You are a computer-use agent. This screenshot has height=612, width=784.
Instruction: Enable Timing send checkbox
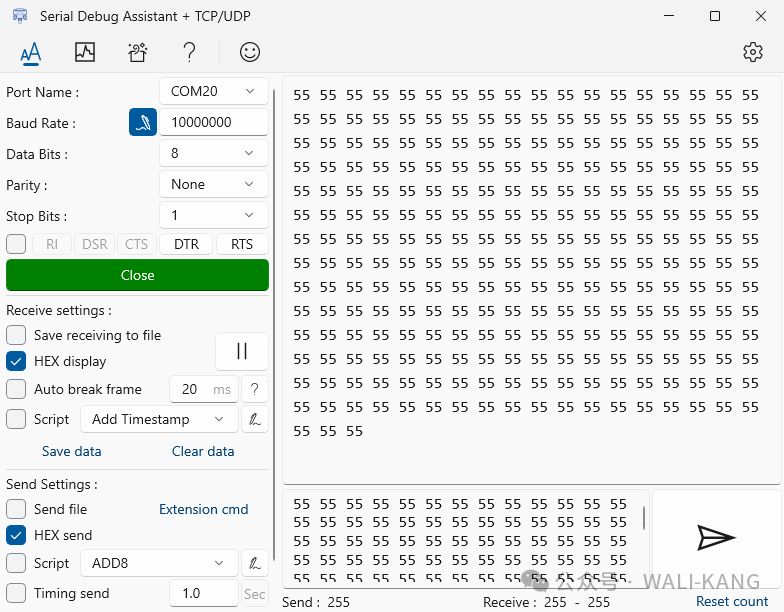(16, 593)
